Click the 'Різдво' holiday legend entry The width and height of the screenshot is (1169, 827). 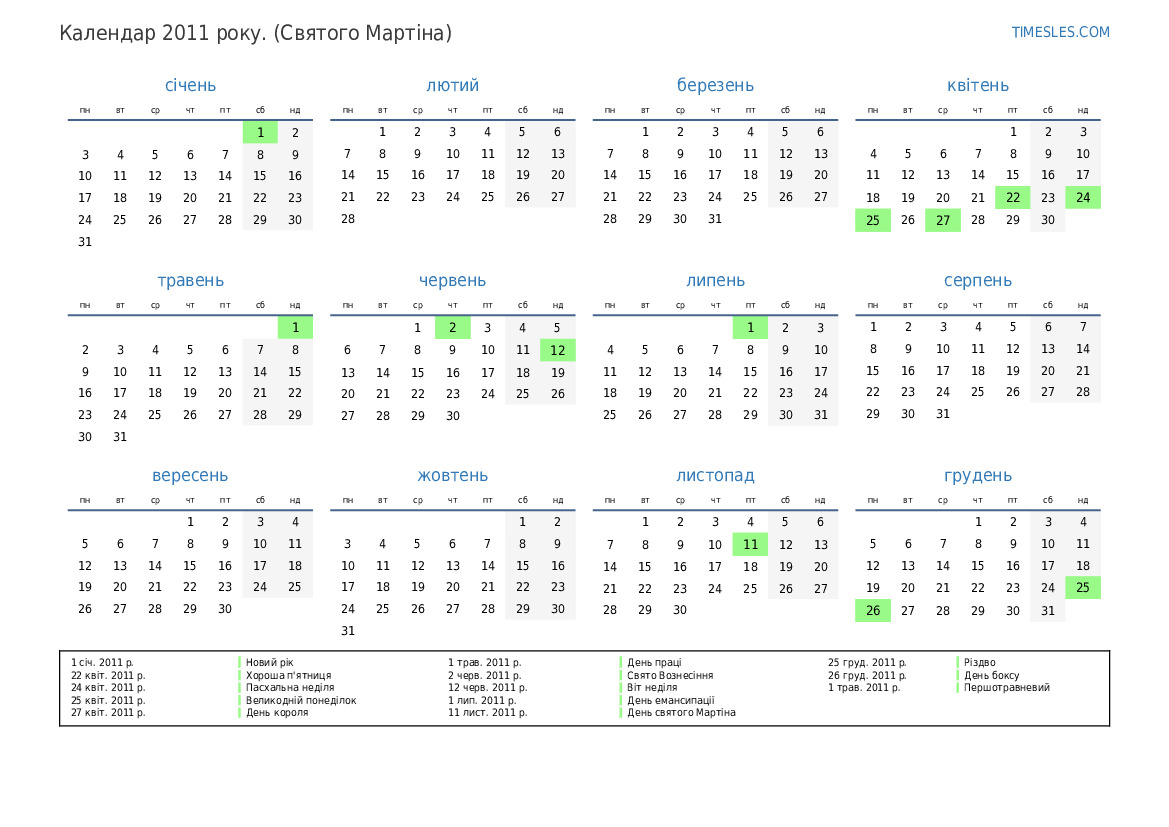978,662
